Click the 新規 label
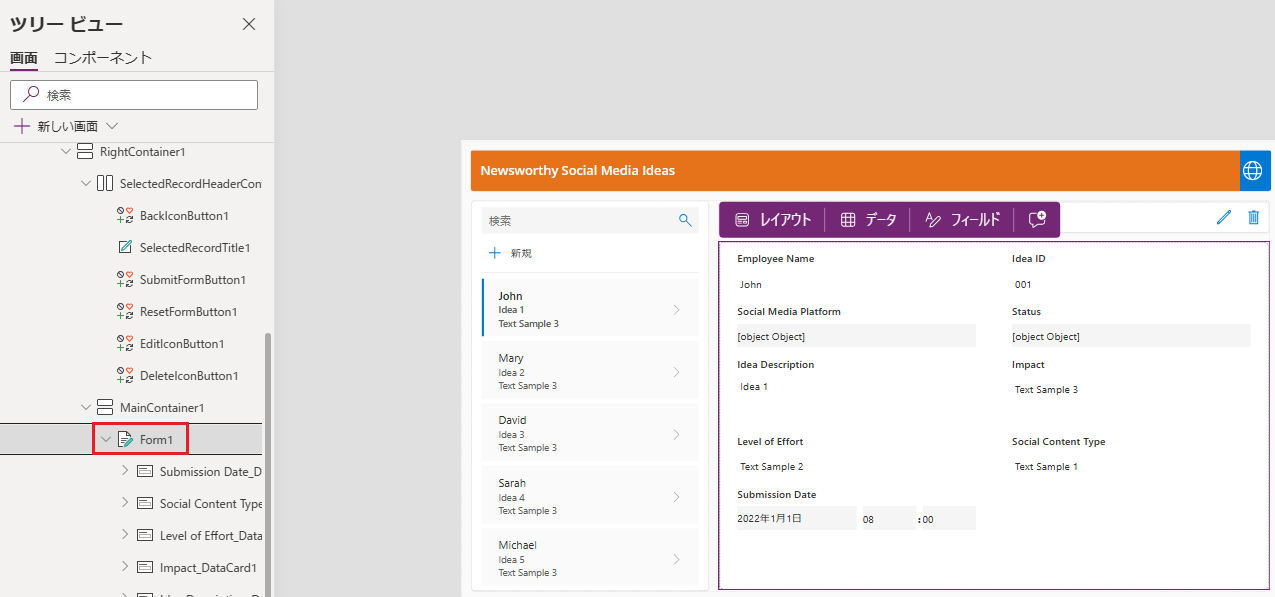The image size is (1275, 597). pos(521,254)
